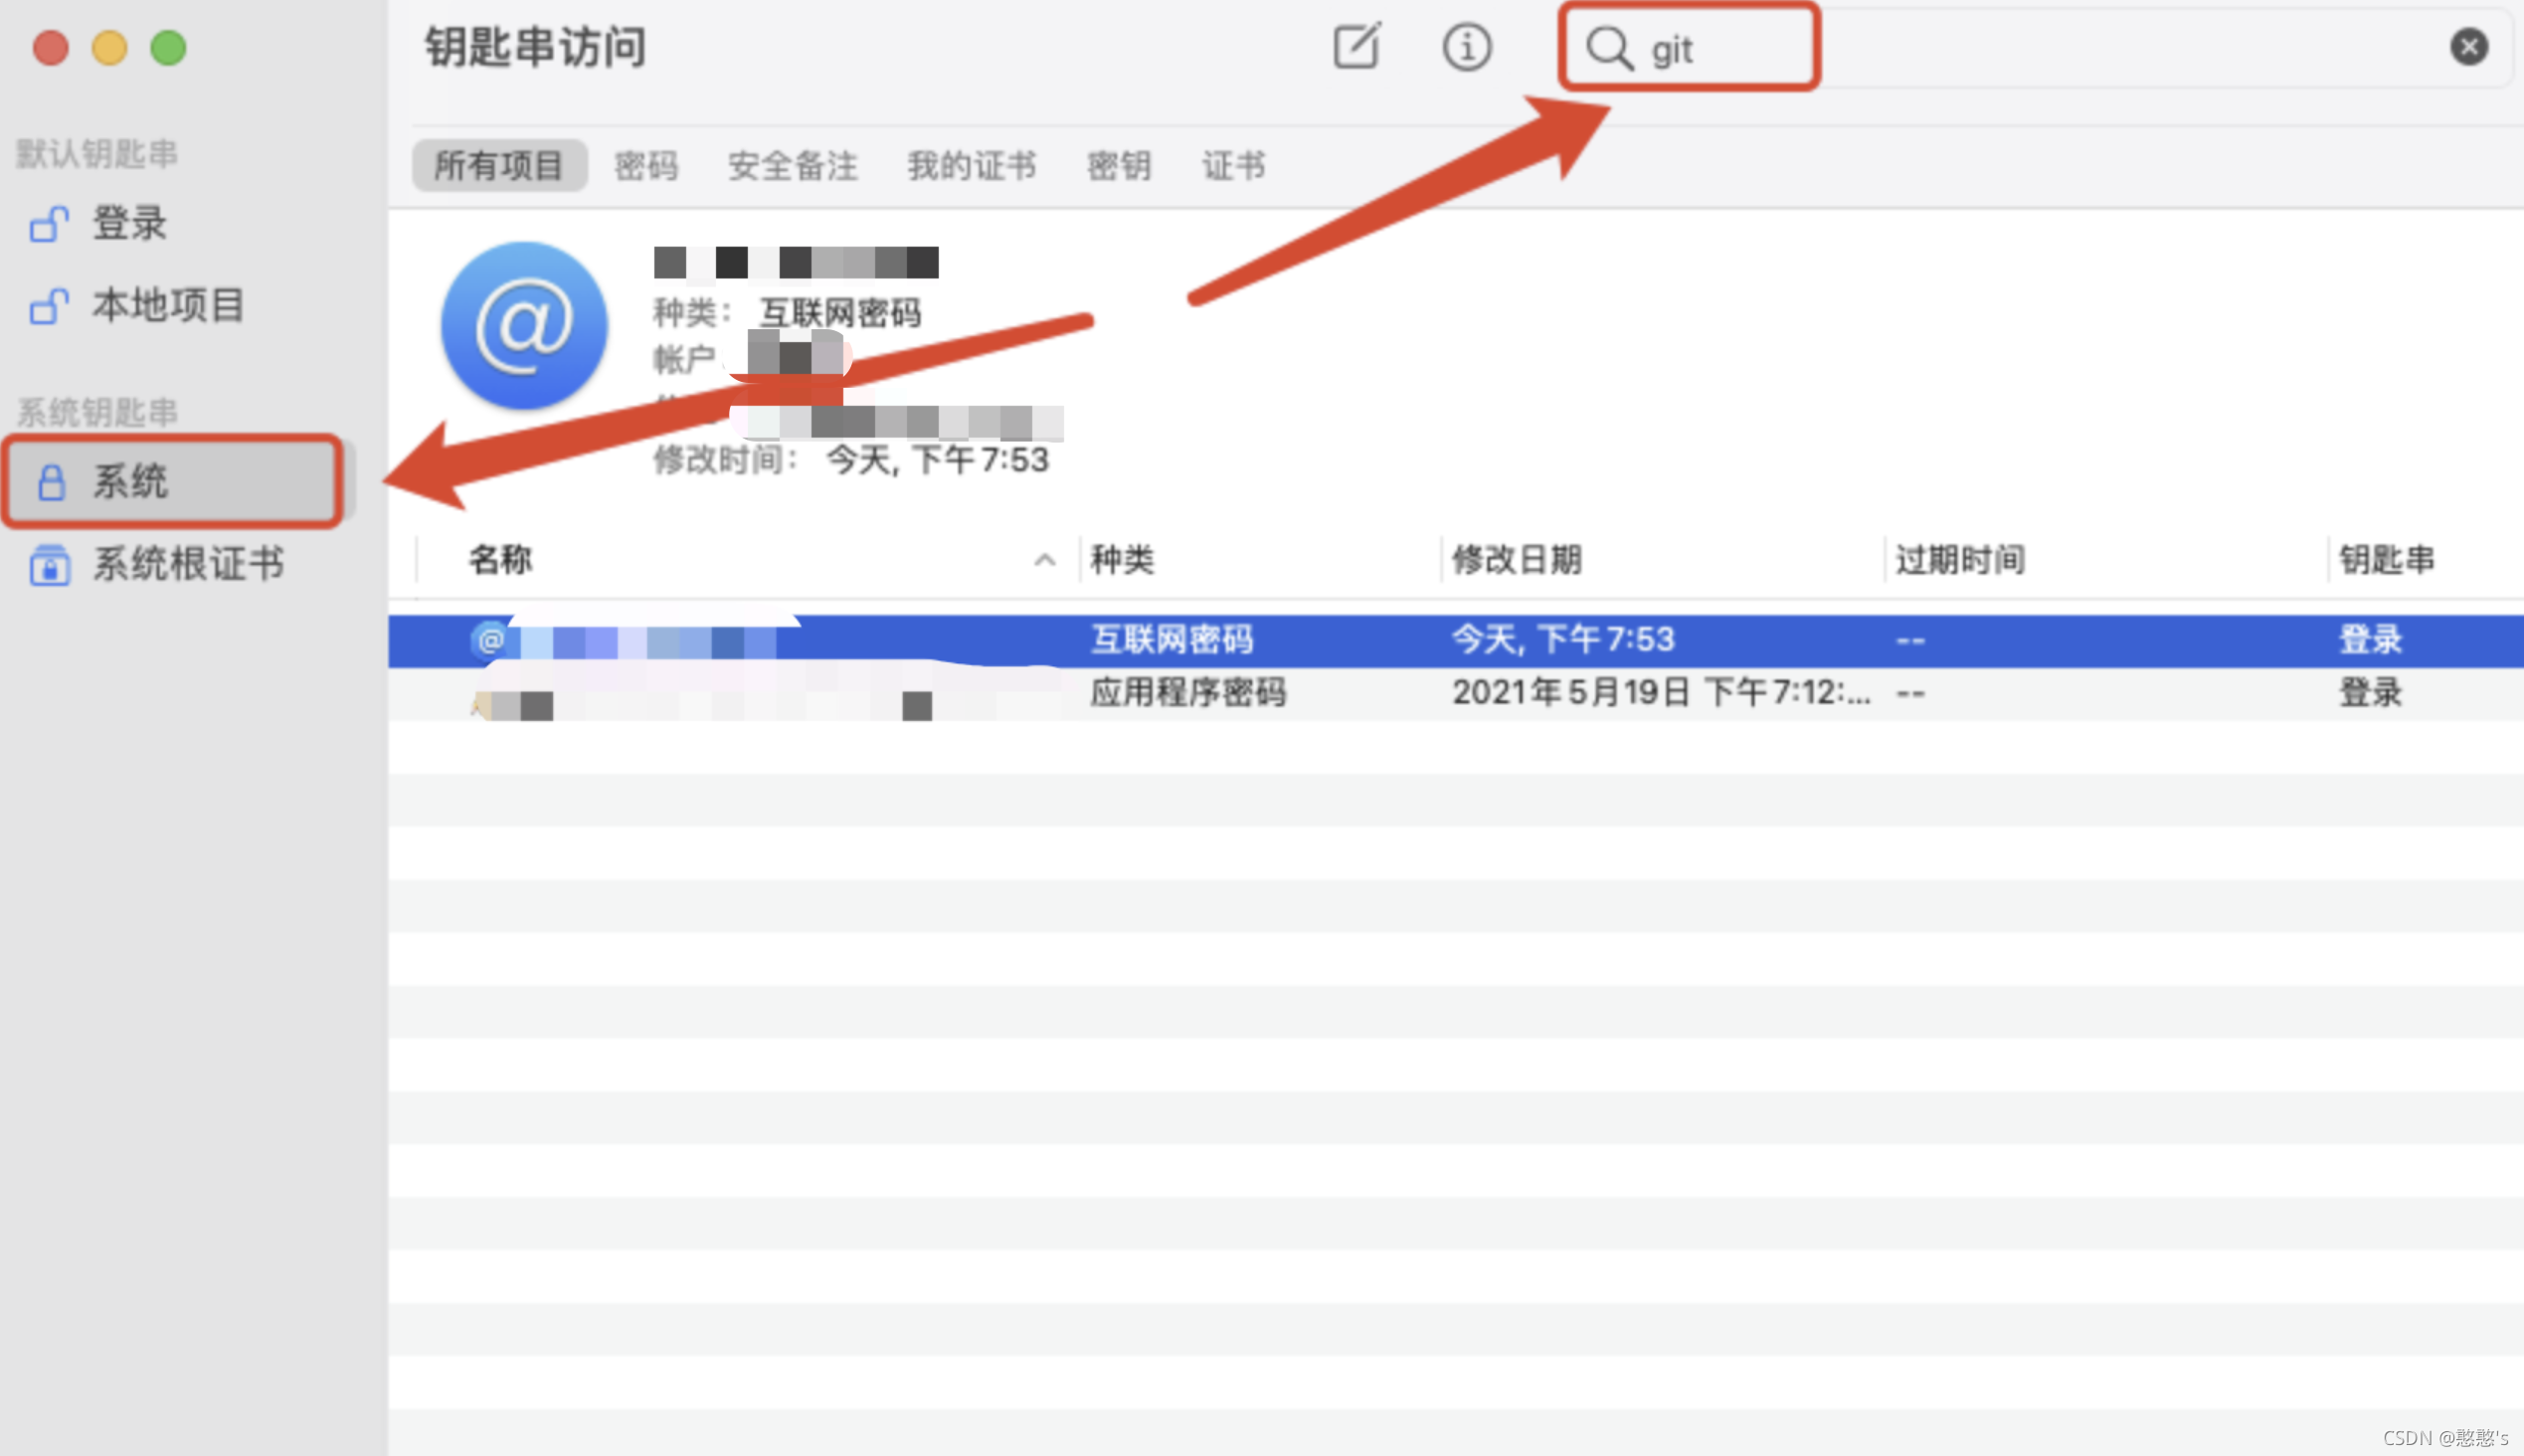Click the key icon in the 应用程序密码 row
The height and width of the screenshot is (1456, 2524).
481,704
